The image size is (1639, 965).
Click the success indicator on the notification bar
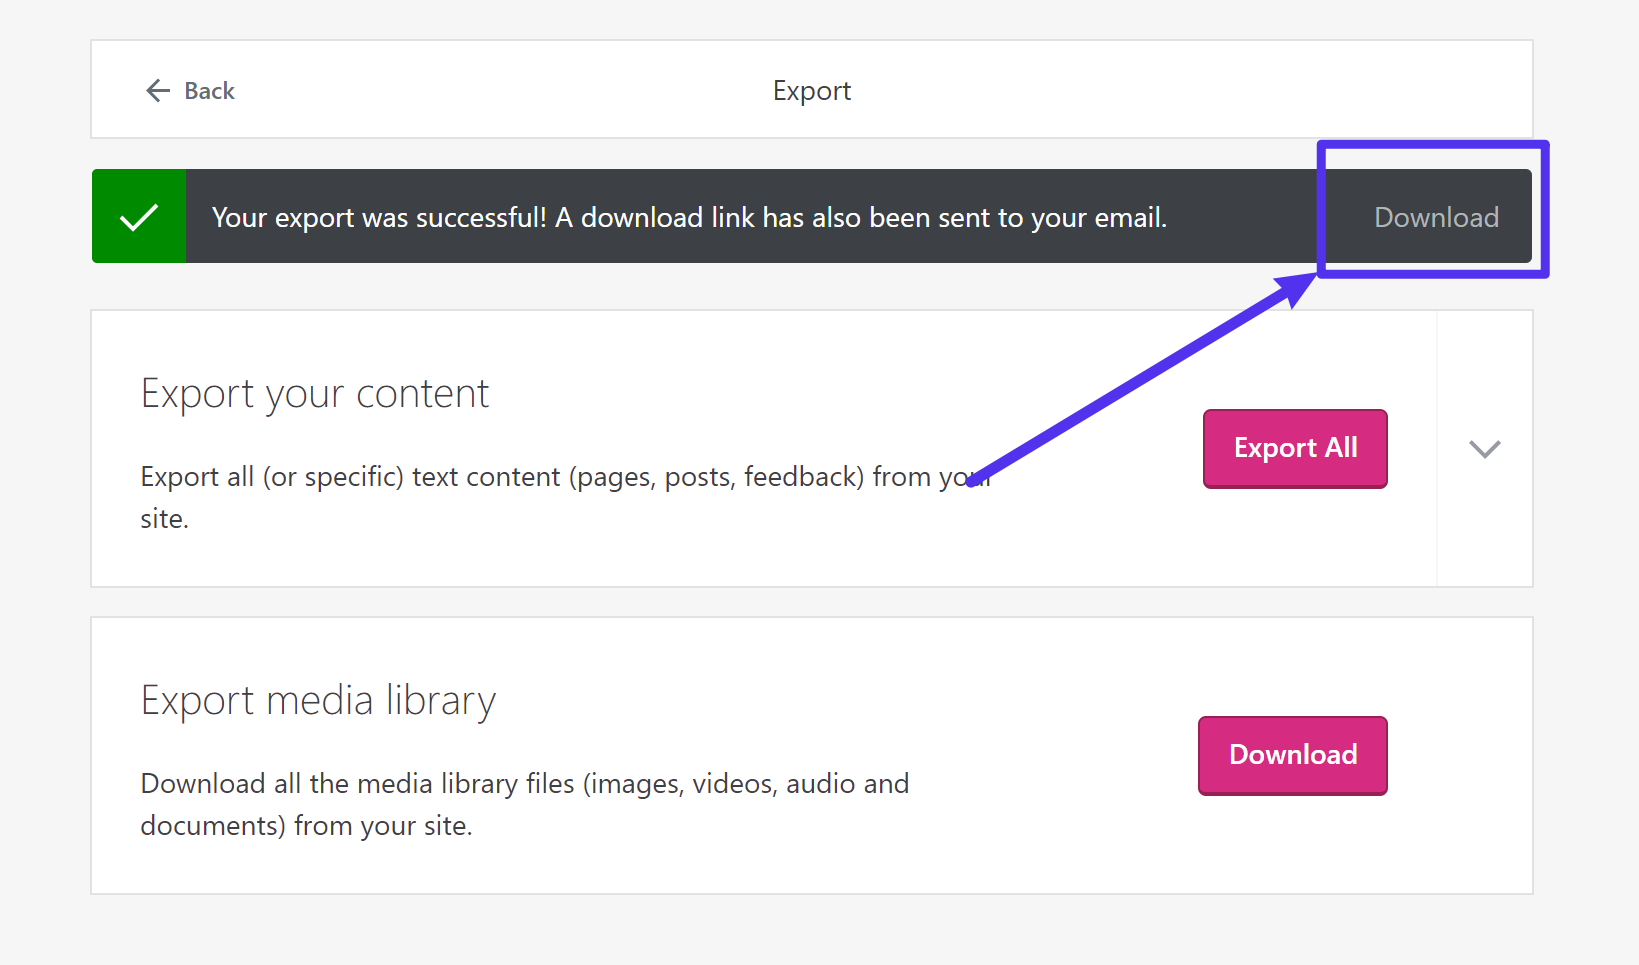(138, 216)
